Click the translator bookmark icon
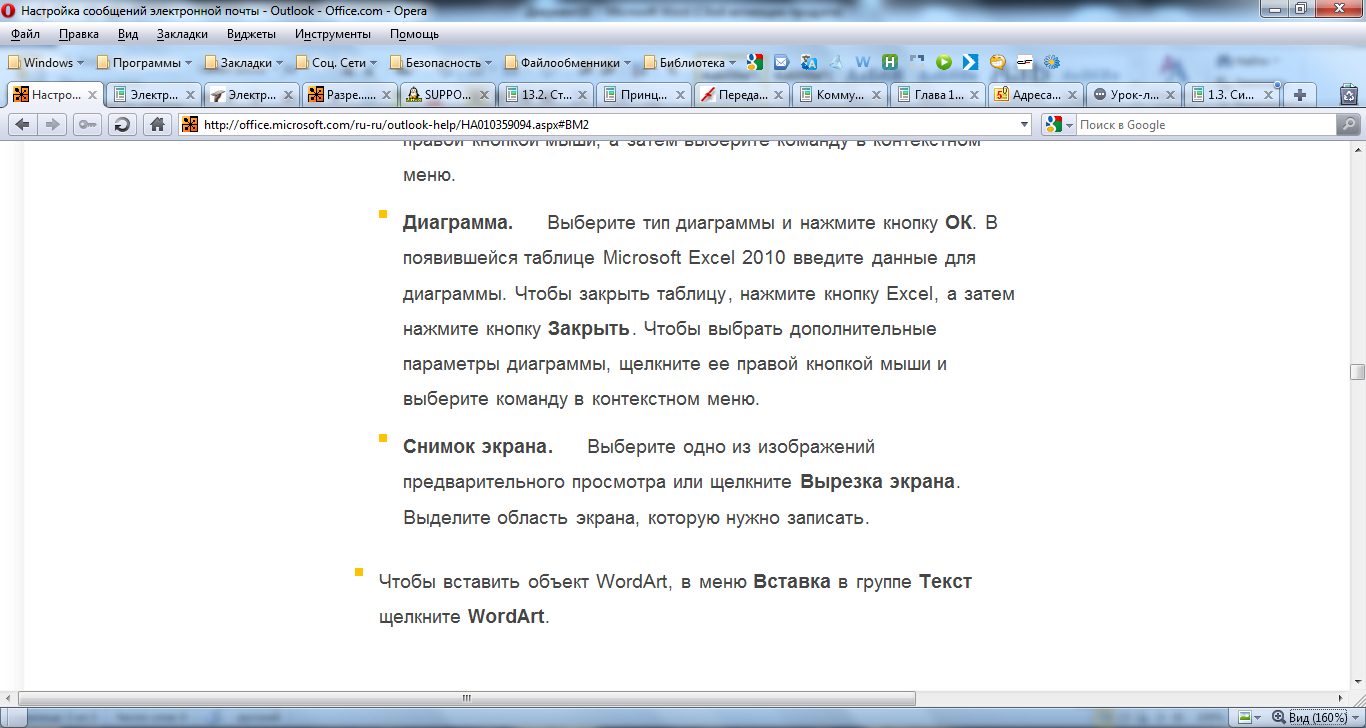This screenshot has width=1366, height=728. click(x=809, y=62)
